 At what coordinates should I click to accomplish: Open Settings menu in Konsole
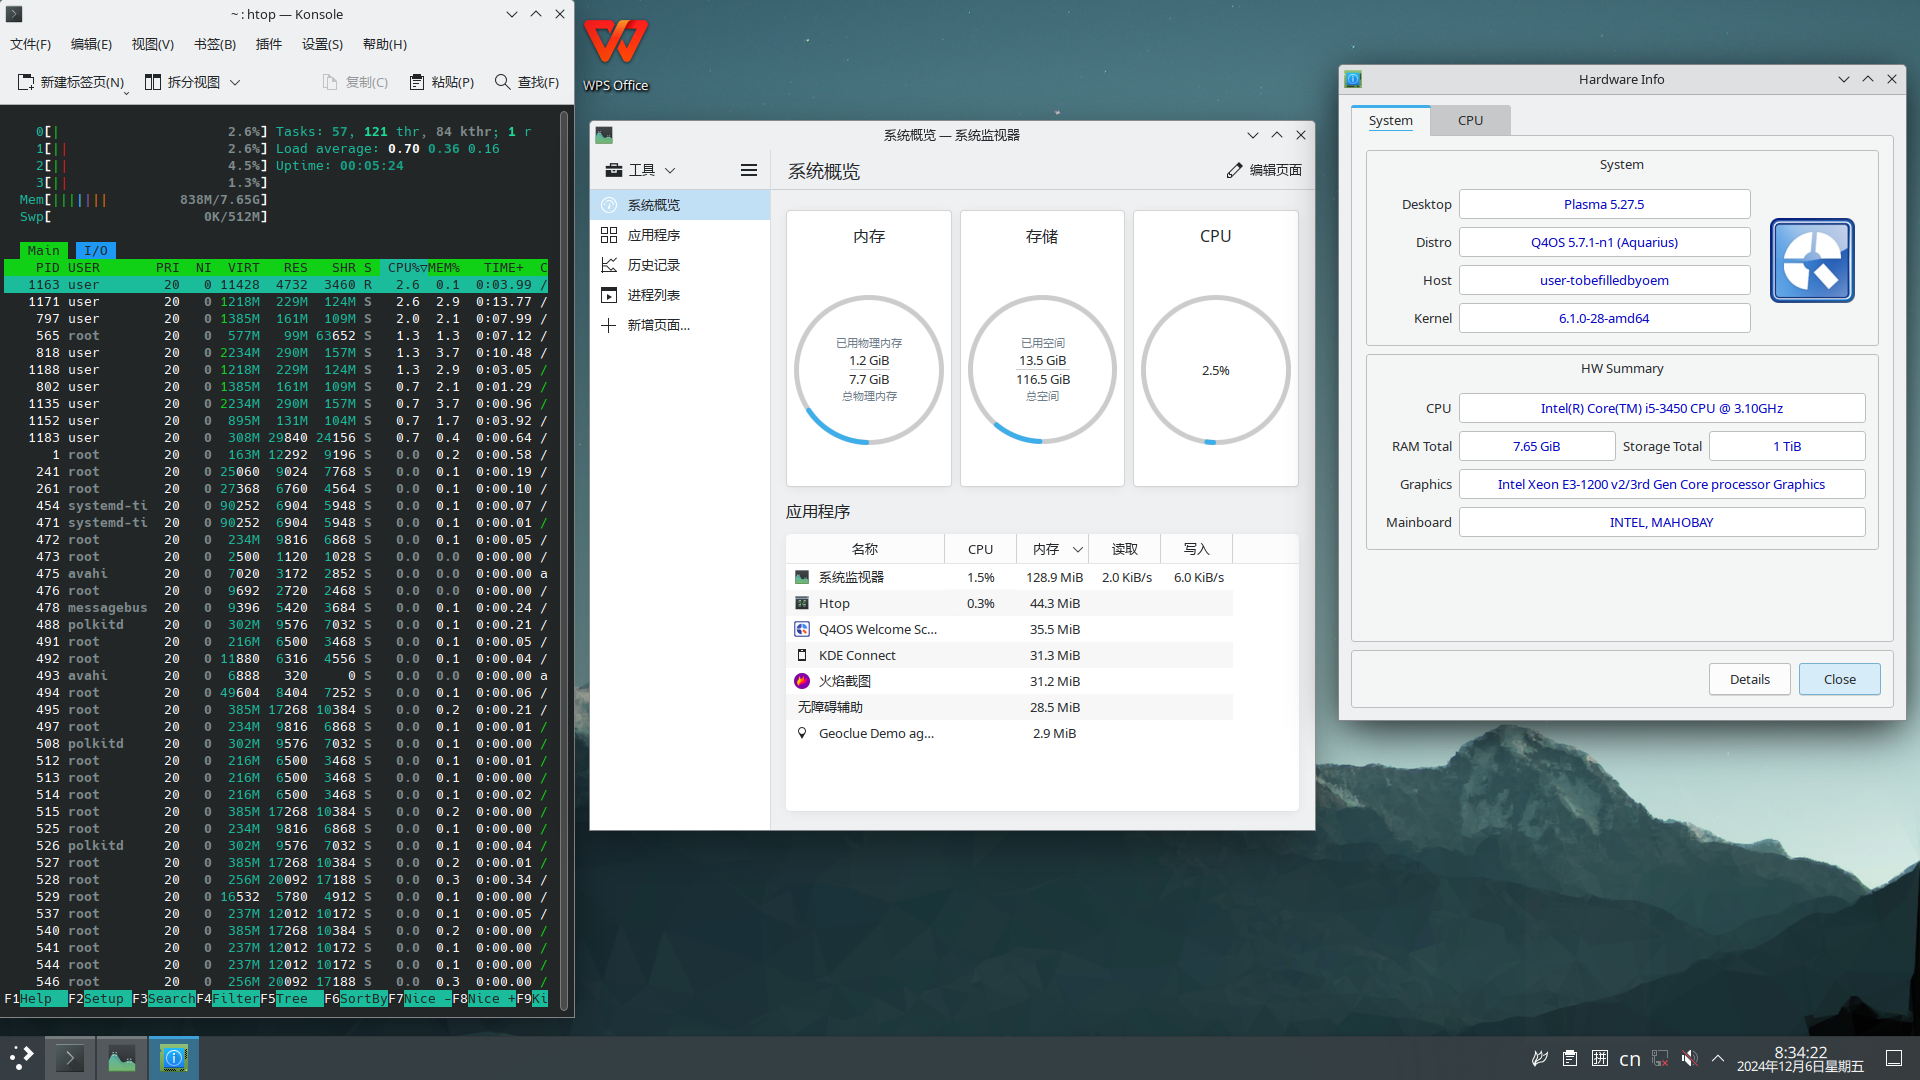[x=322, y=44]
